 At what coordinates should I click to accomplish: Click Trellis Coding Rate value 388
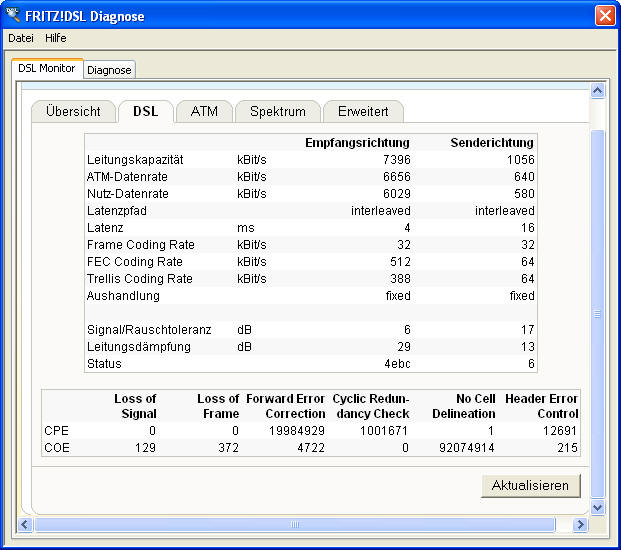[400, 279]
